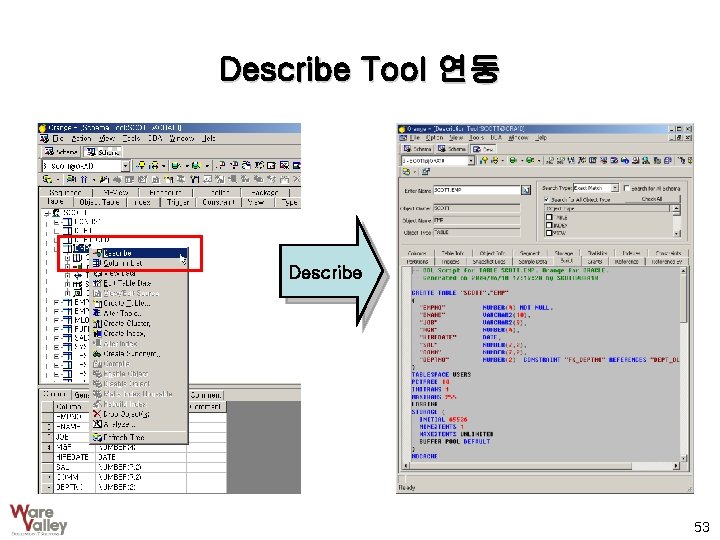Toggle Search for All Schema checkbox
Screen dimensions: 720x540
tap(626, 188)
